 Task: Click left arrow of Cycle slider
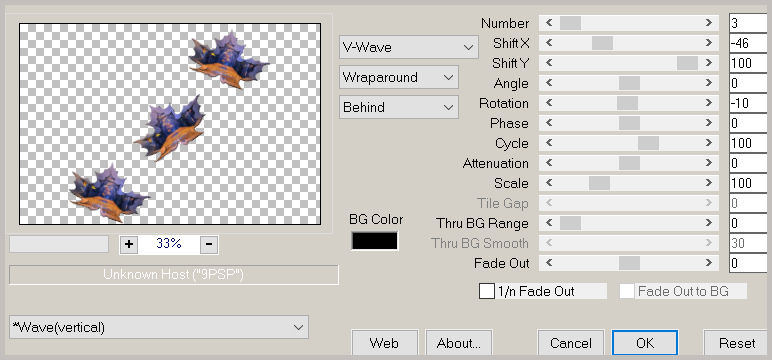[549, 143]
